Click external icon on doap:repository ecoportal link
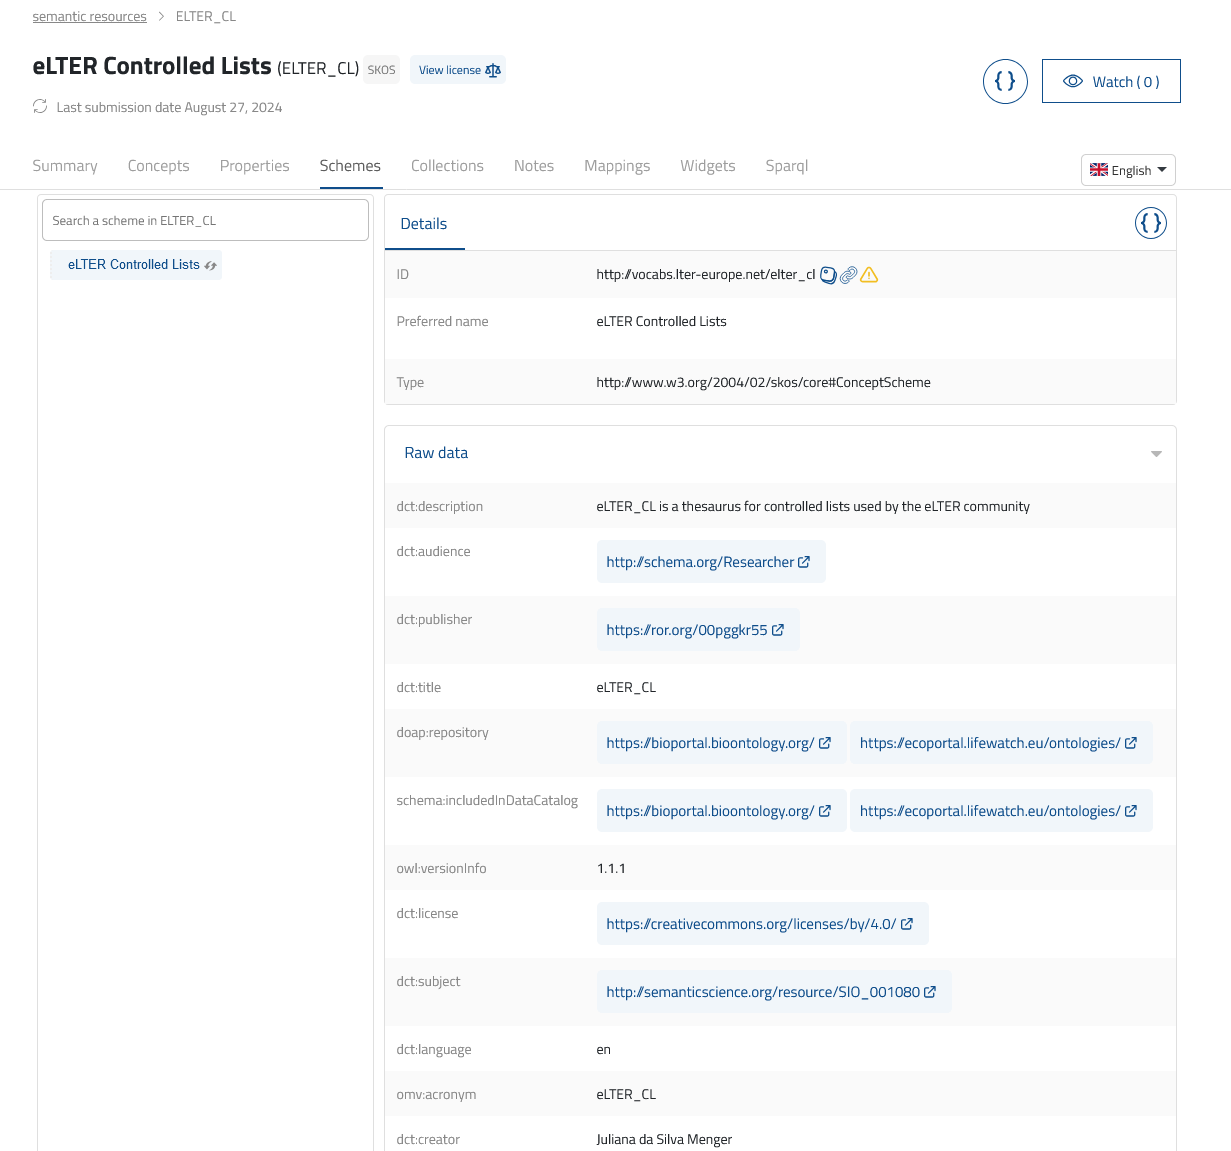1231x1151 pixels. pyautogui.click(x=1131, y=743)
